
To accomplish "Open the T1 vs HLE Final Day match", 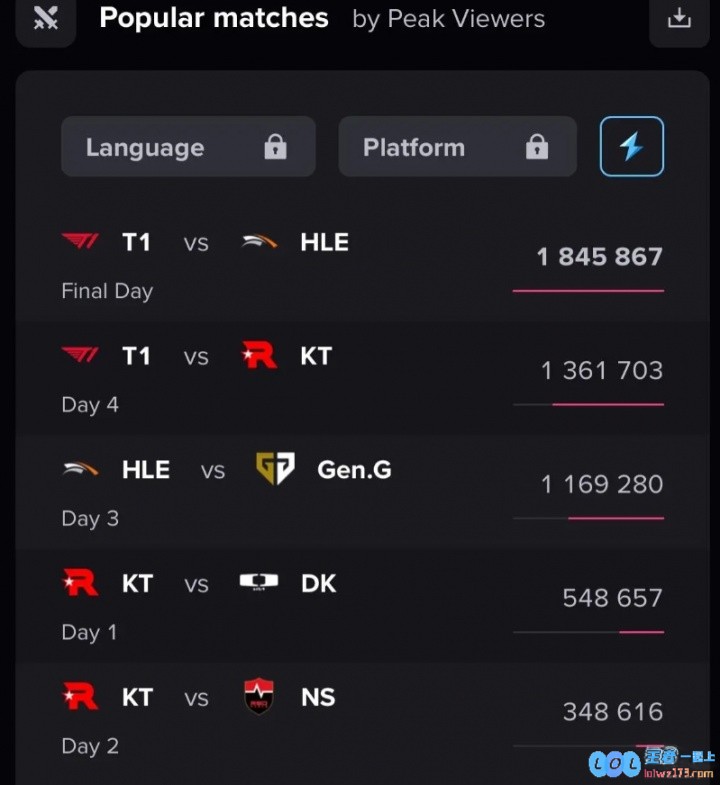I will click(x=363, y=265).
